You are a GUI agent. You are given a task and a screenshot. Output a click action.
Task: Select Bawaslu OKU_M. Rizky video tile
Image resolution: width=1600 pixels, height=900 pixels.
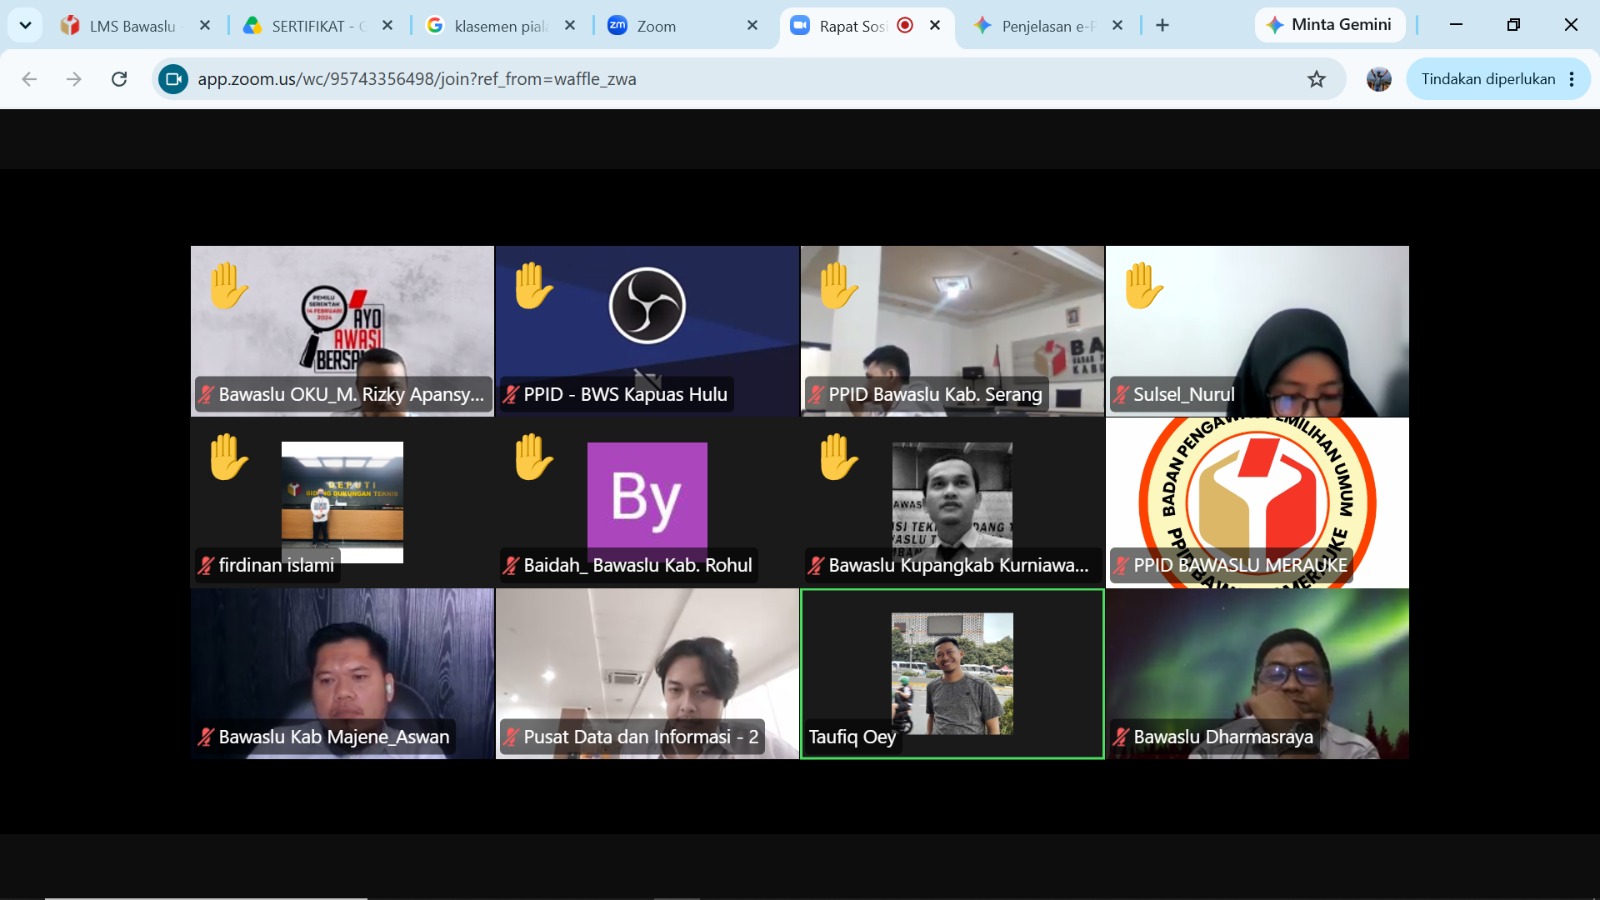(343, 331)
